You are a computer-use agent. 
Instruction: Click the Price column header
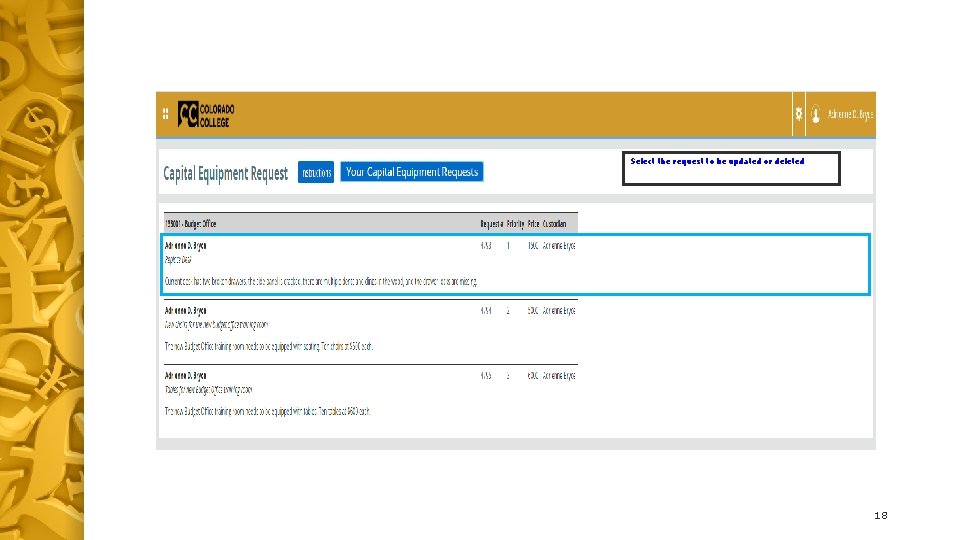tap(533, 224)
